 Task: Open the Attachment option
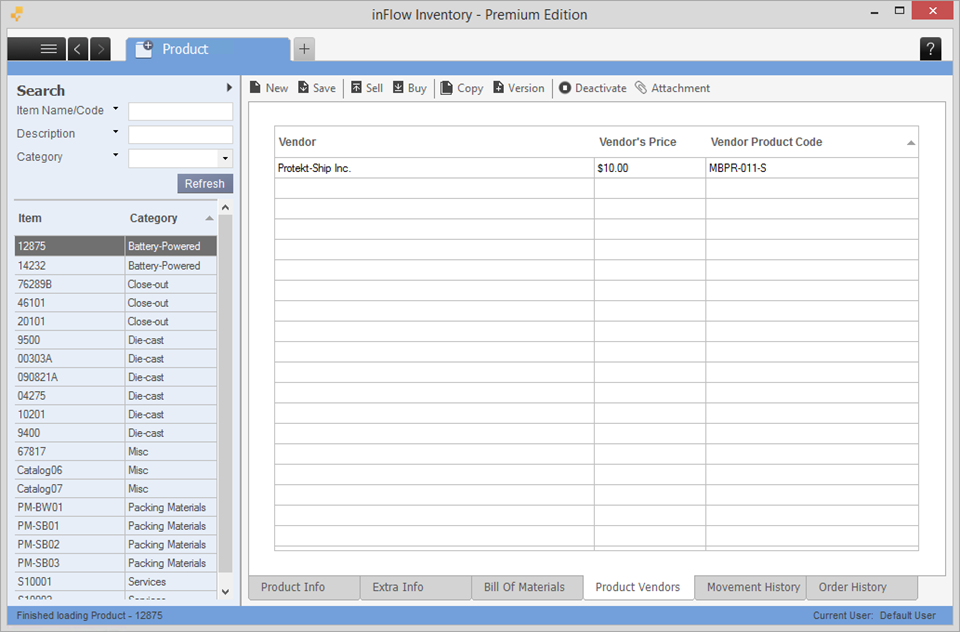tap(672, 88)
